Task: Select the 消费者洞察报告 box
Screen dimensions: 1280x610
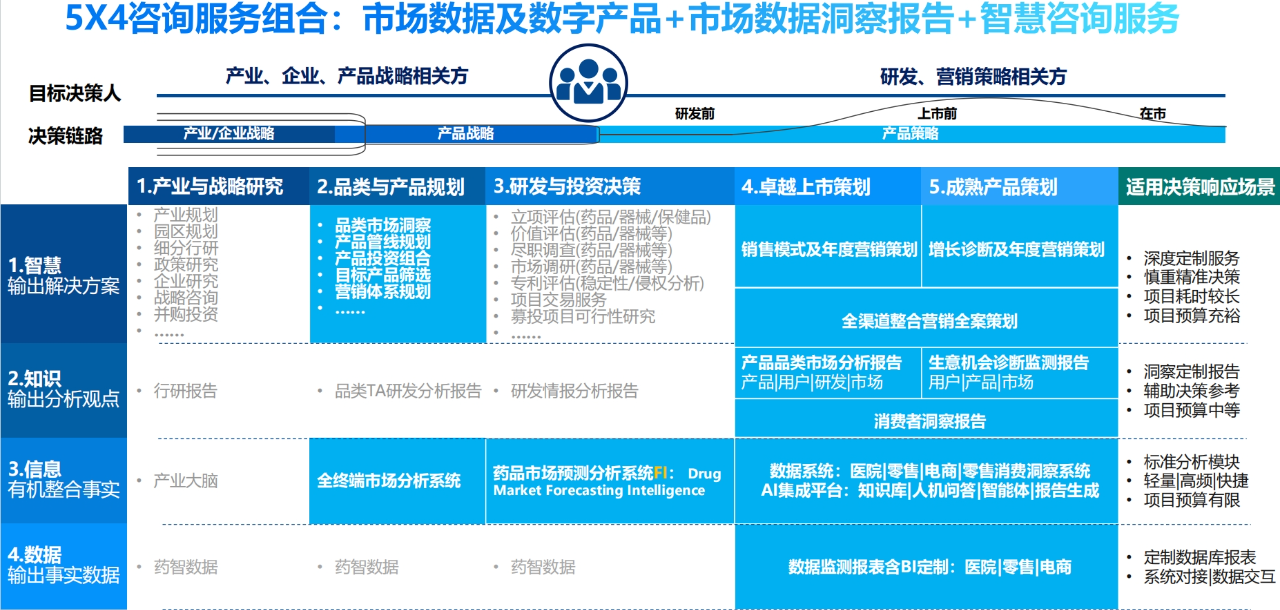Action: coord(928,421)
